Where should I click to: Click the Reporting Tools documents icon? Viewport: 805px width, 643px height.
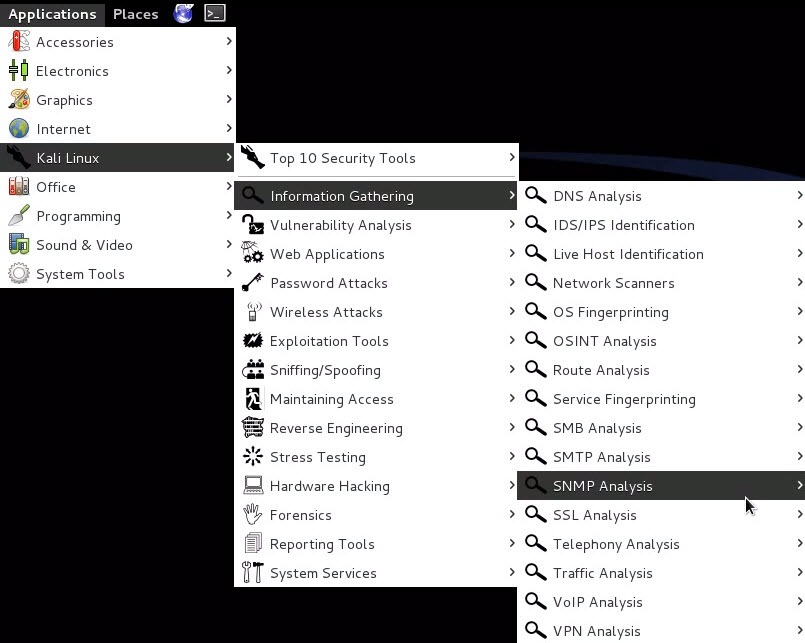click(x=253, y=543)
